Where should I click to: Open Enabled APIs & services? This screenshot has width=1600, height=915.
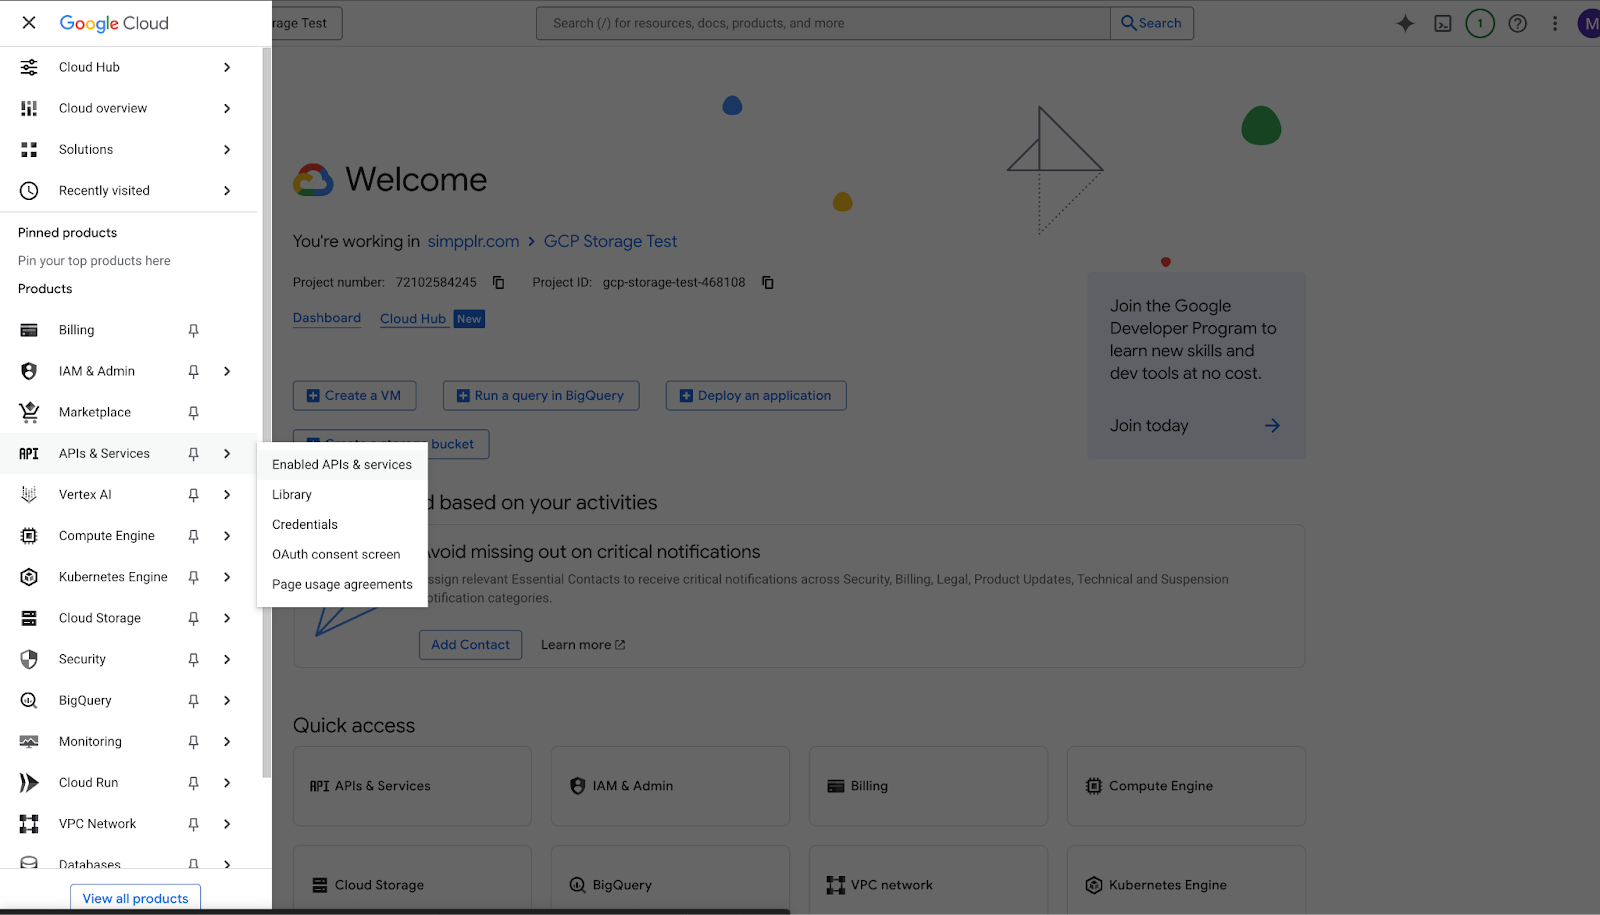tap(342, 464)
